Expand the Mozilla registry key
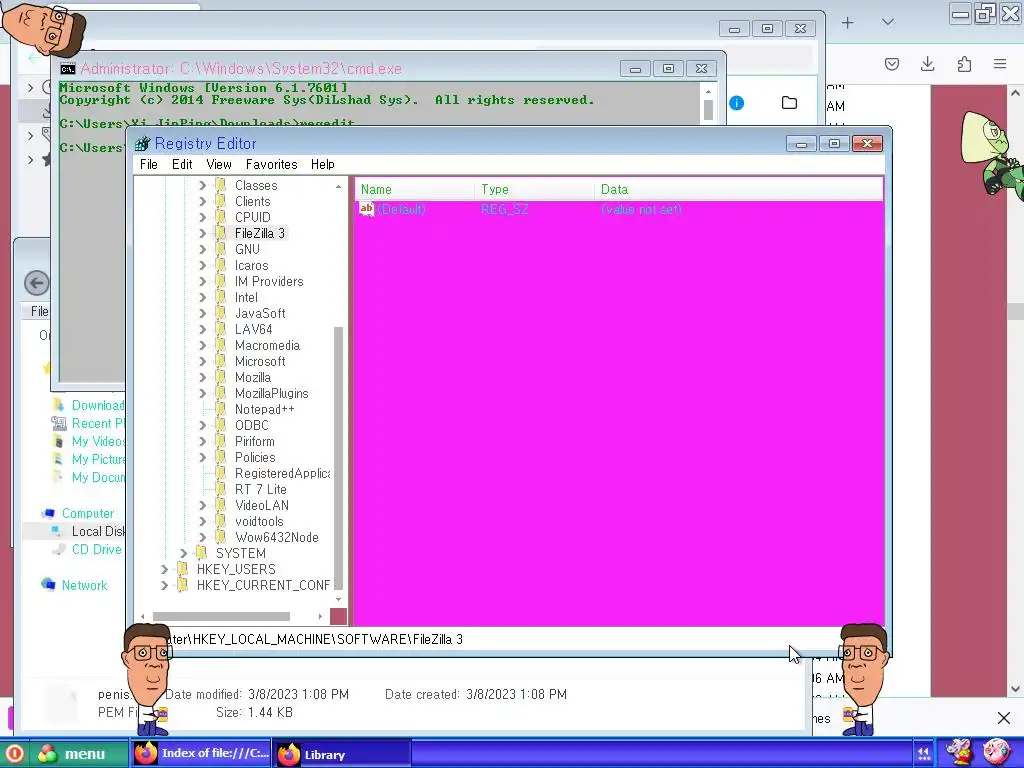Viewport: 1024px width, 768px height. pos(202,377)
